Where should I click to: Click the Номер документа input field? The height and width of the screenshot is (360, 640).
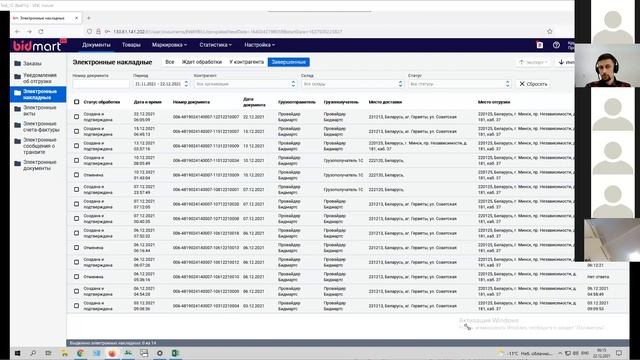click(101, 84)
